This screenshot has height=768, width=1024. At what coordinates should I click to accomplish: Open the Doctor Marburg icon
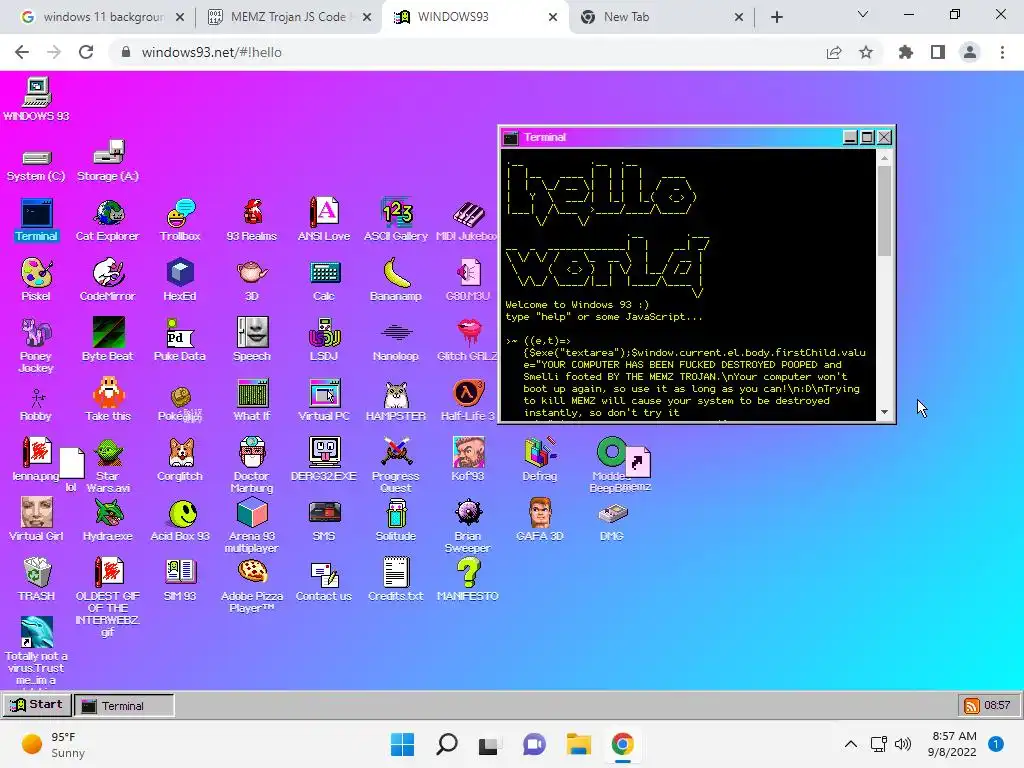252,464
